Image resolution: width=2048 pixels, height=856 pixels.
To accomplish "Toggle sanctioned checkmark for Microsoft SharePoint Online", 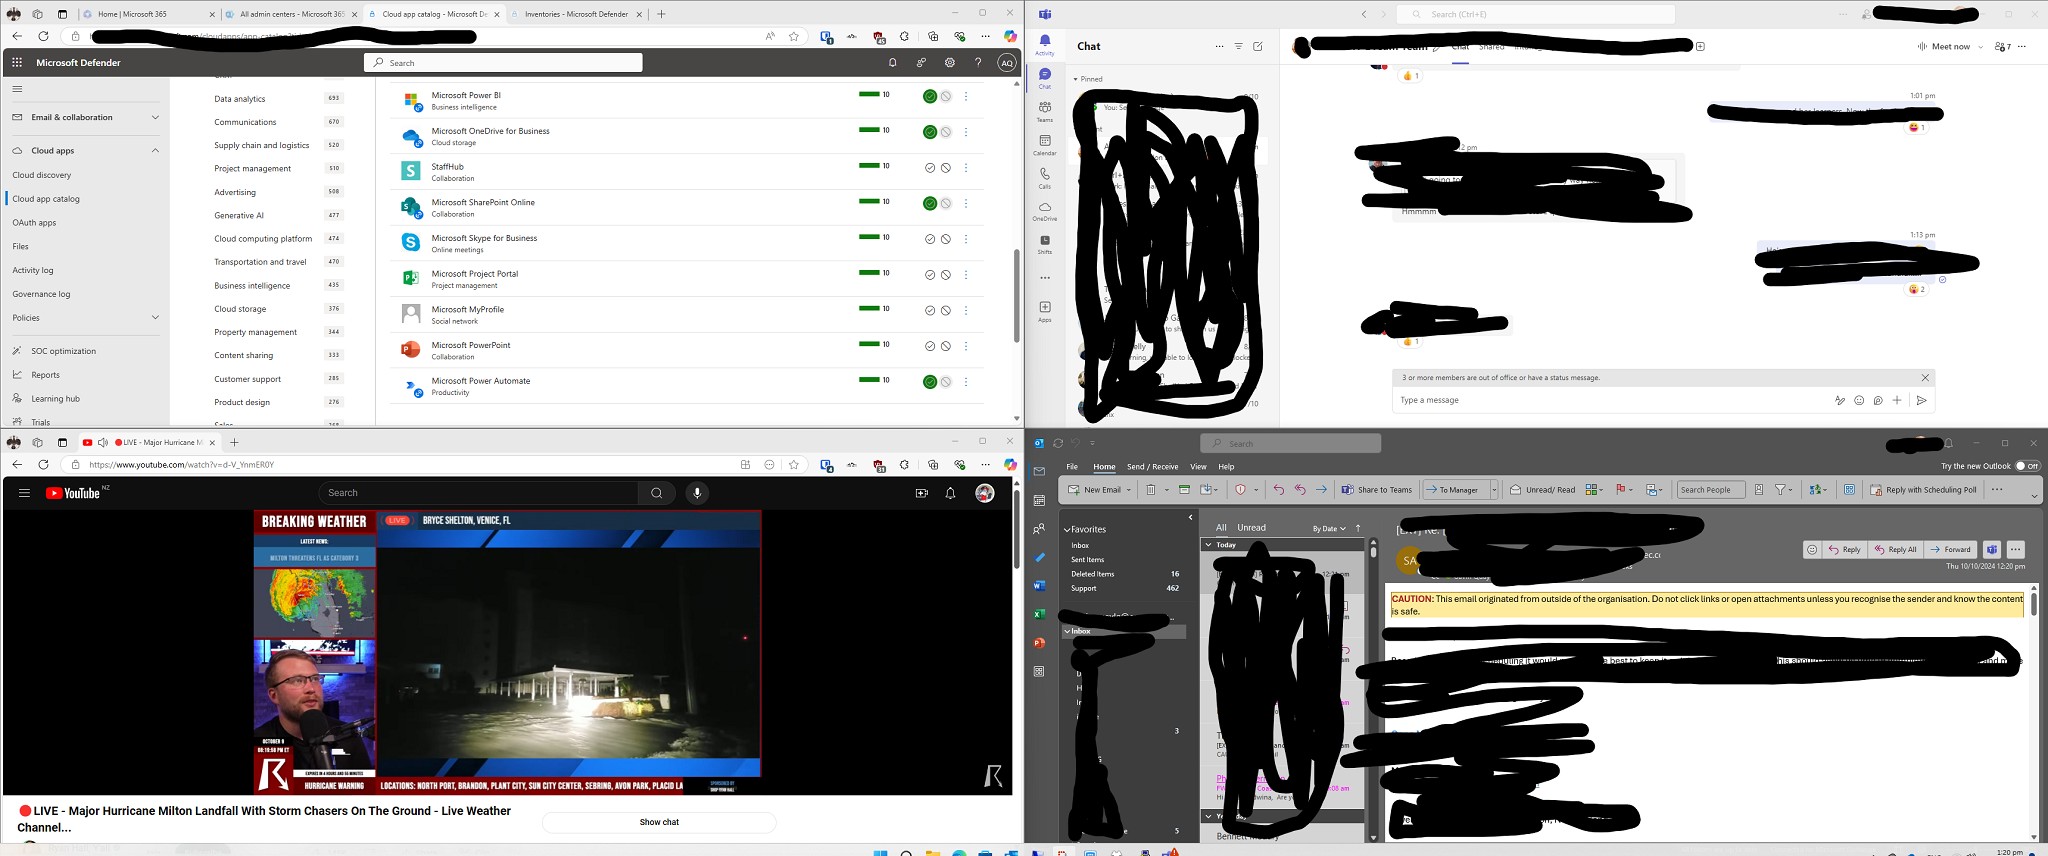I will (930, 204).
